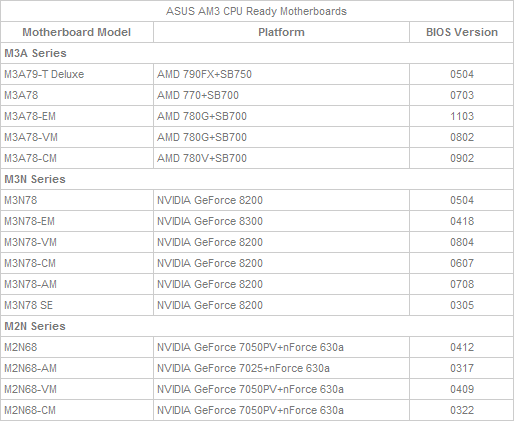
Task: Click the GeForce 7025+nForce 630a platform cell
Action: [281, 368]
